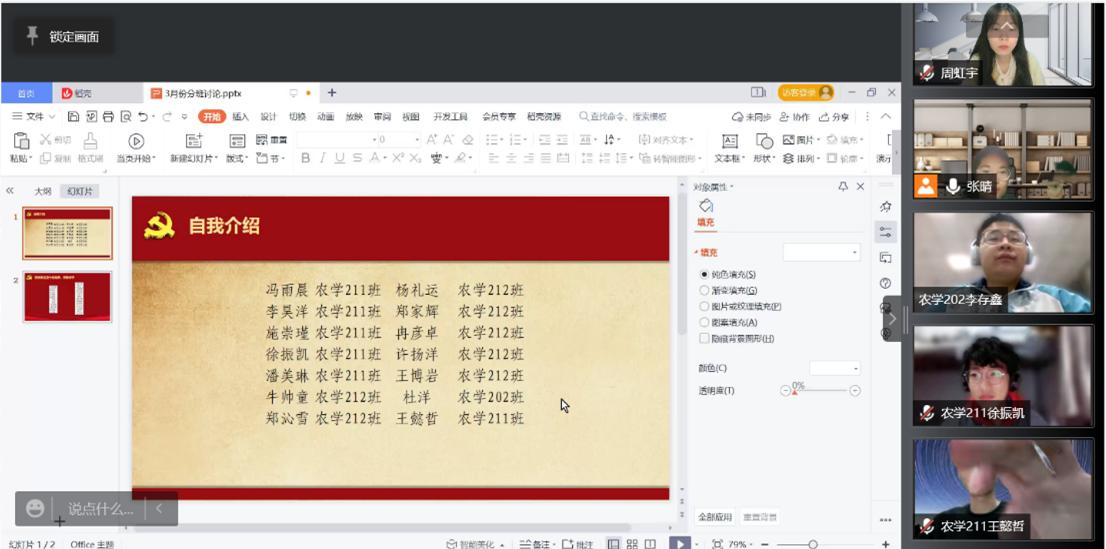This screenshot has height=549, width=1106.
Task: Click the bold formatting icon
Action: tap(306, 158)
